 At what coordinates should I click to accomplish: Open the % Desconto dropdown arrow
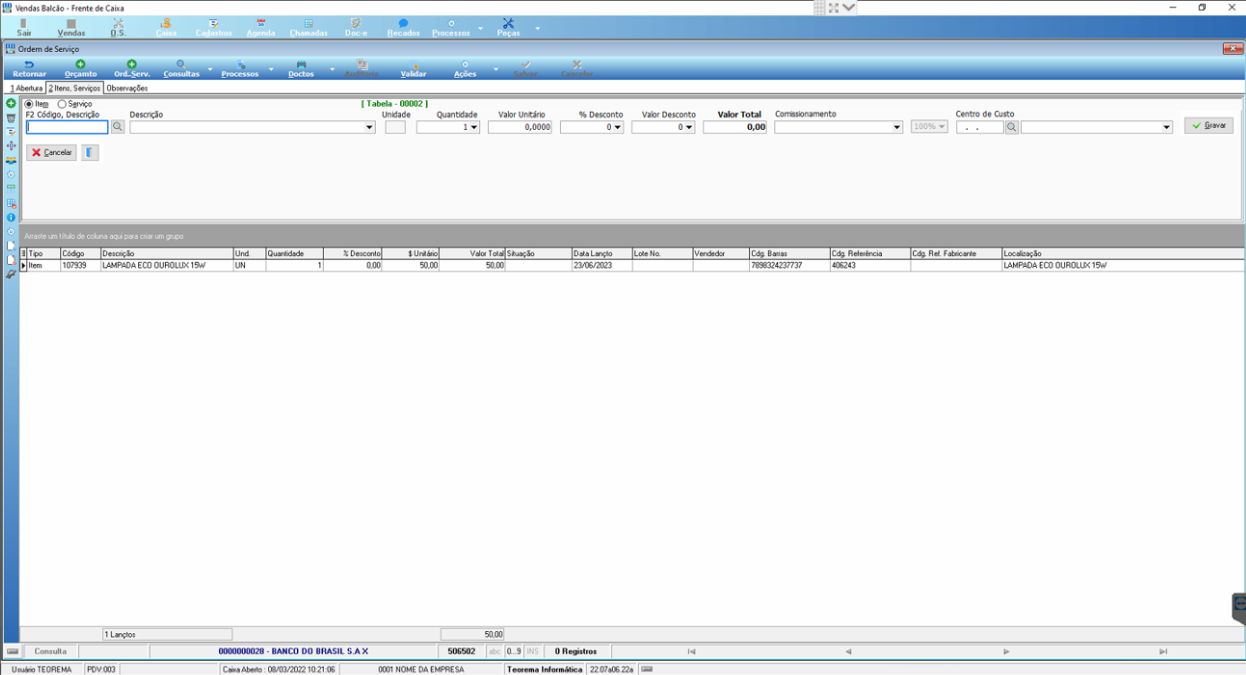coord(618,128)
